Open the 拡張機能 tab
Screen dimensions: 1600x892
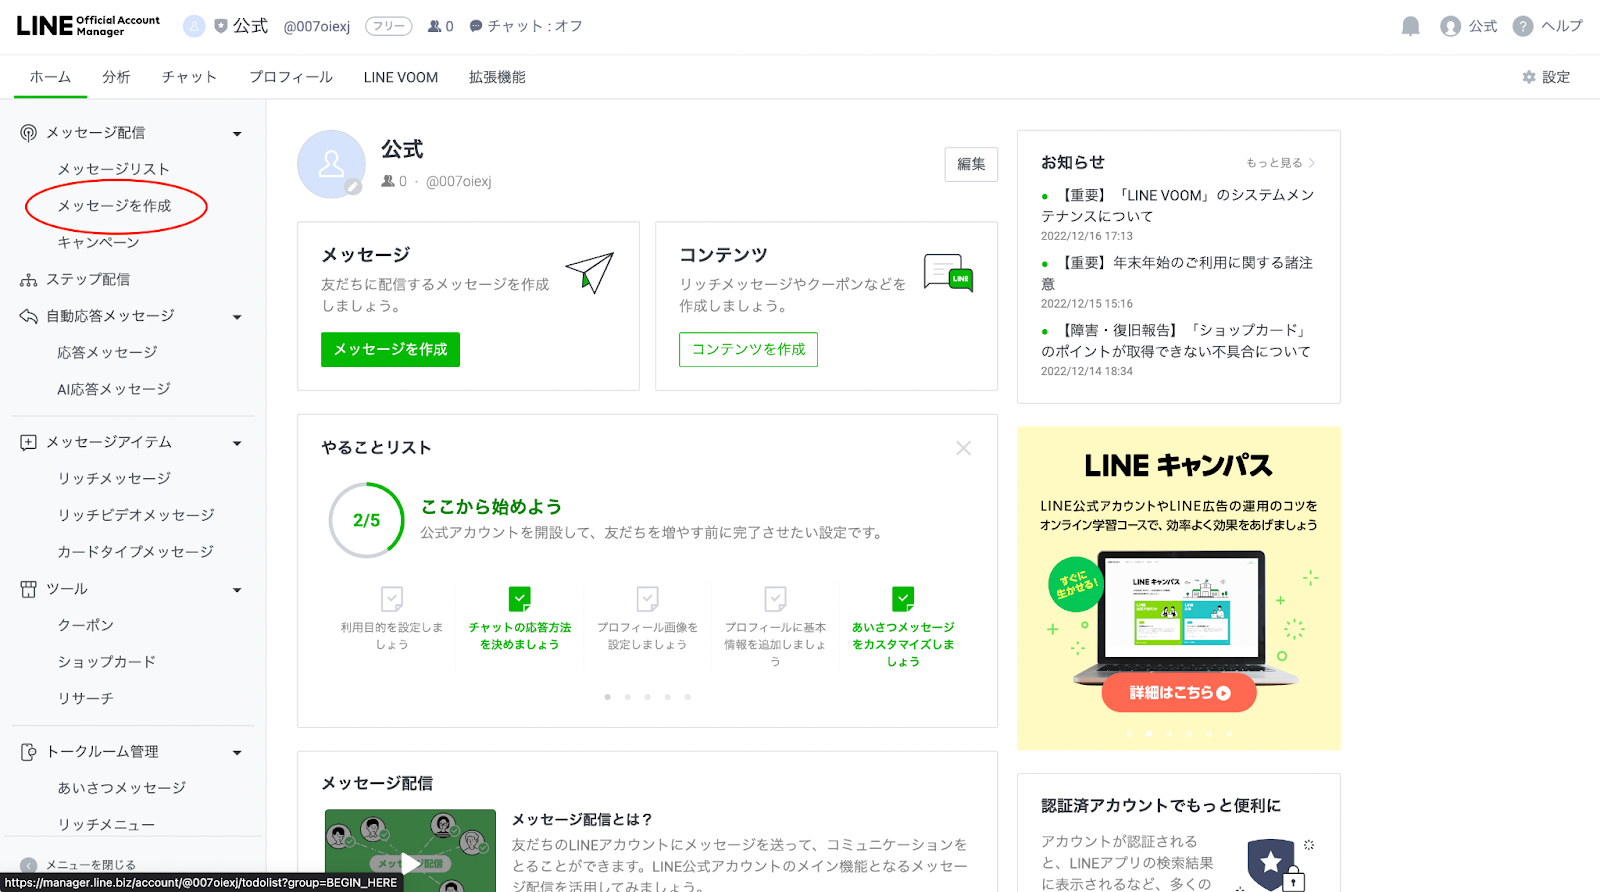(497, 77)
